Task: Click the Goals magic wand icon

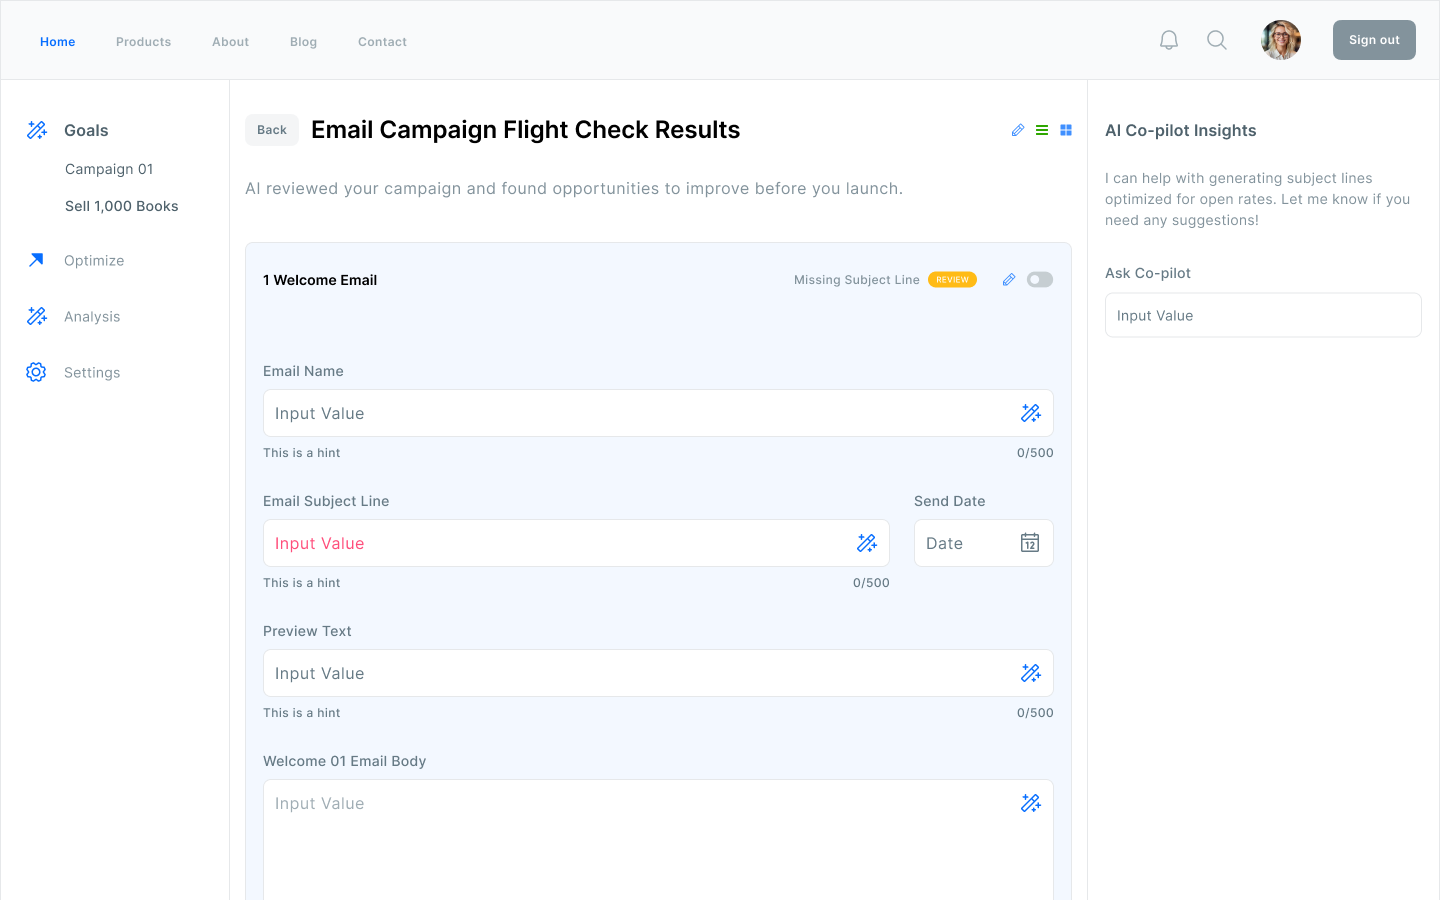Action: pyautogui.click(x=37, y=130)
